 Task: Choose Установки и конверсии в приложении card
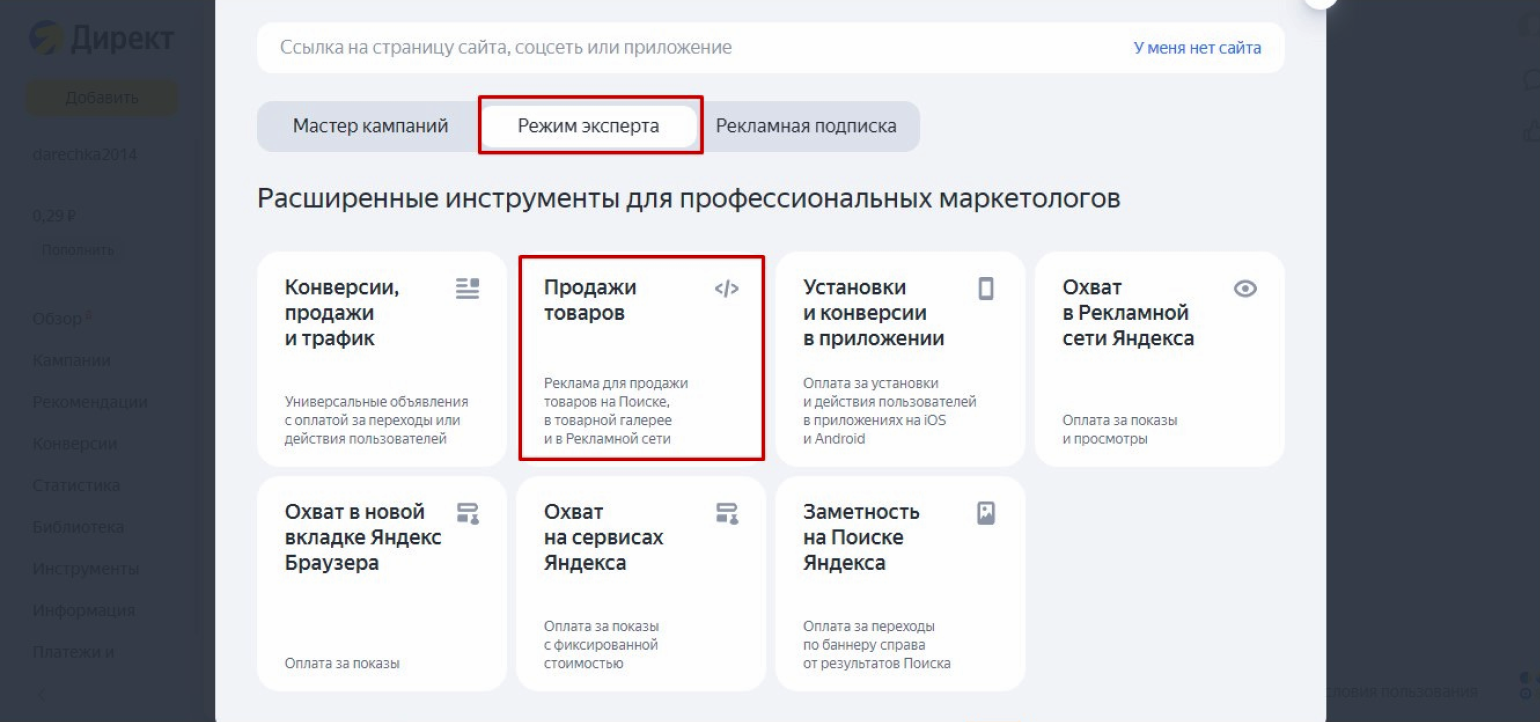click(900, 359)
